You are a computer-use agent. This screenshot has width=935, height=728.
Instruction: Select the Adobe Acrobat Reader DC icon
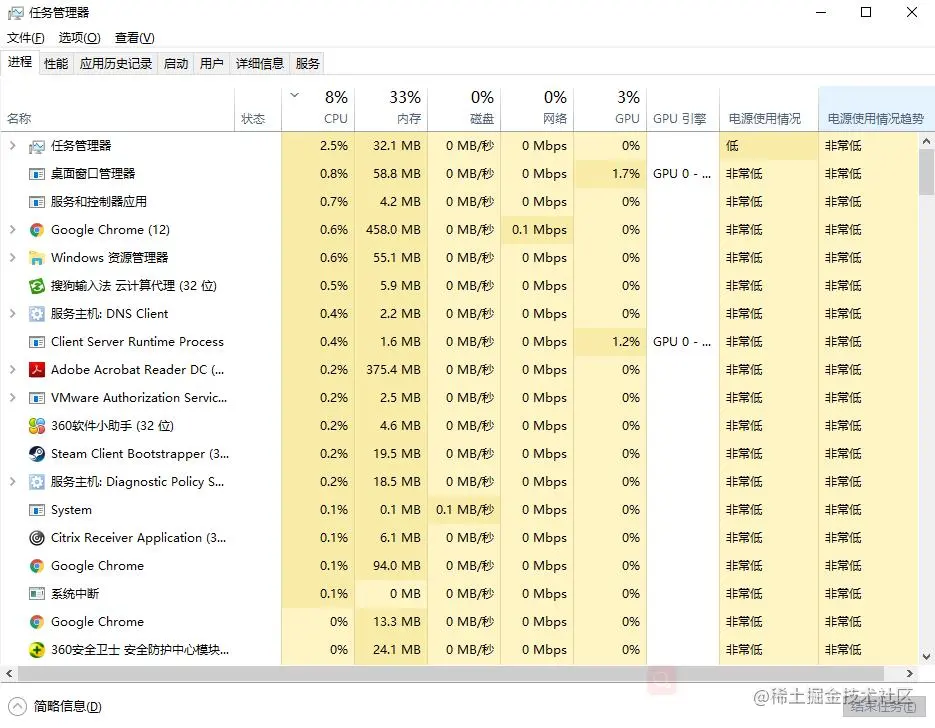tap(37, 370)
